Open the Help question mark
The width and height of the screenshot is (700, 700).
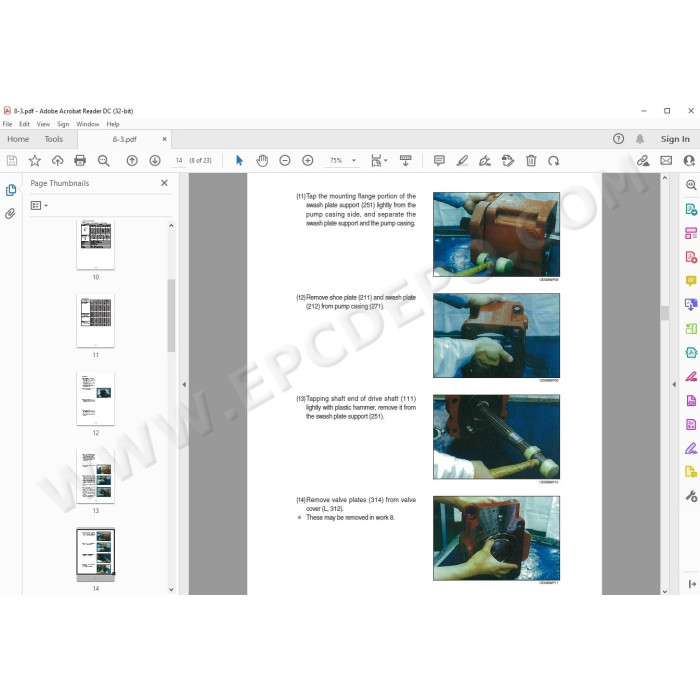618,139
